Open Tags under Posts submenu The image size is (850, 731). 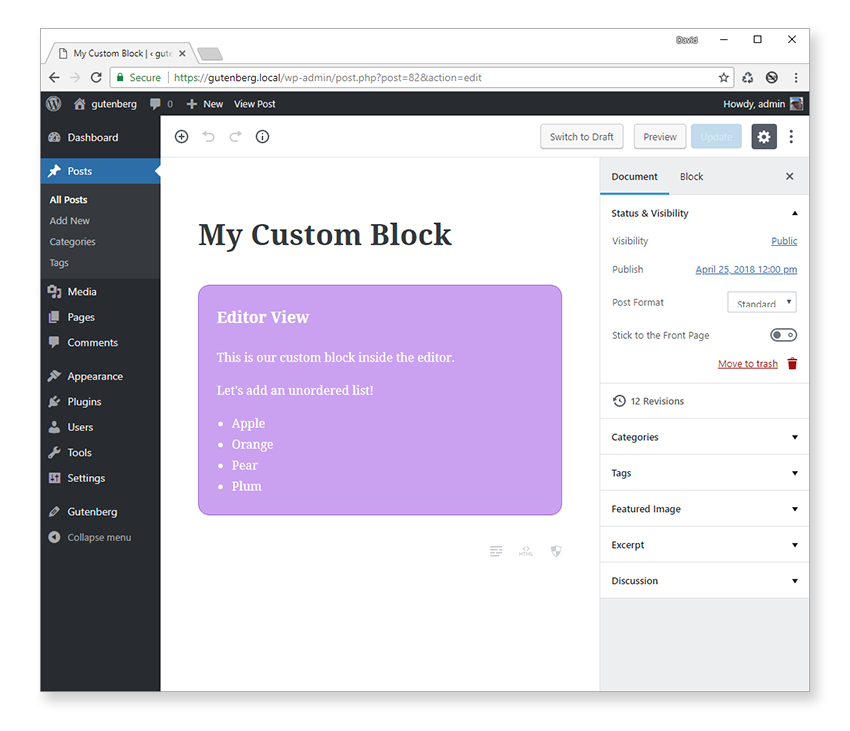point(59,263)
